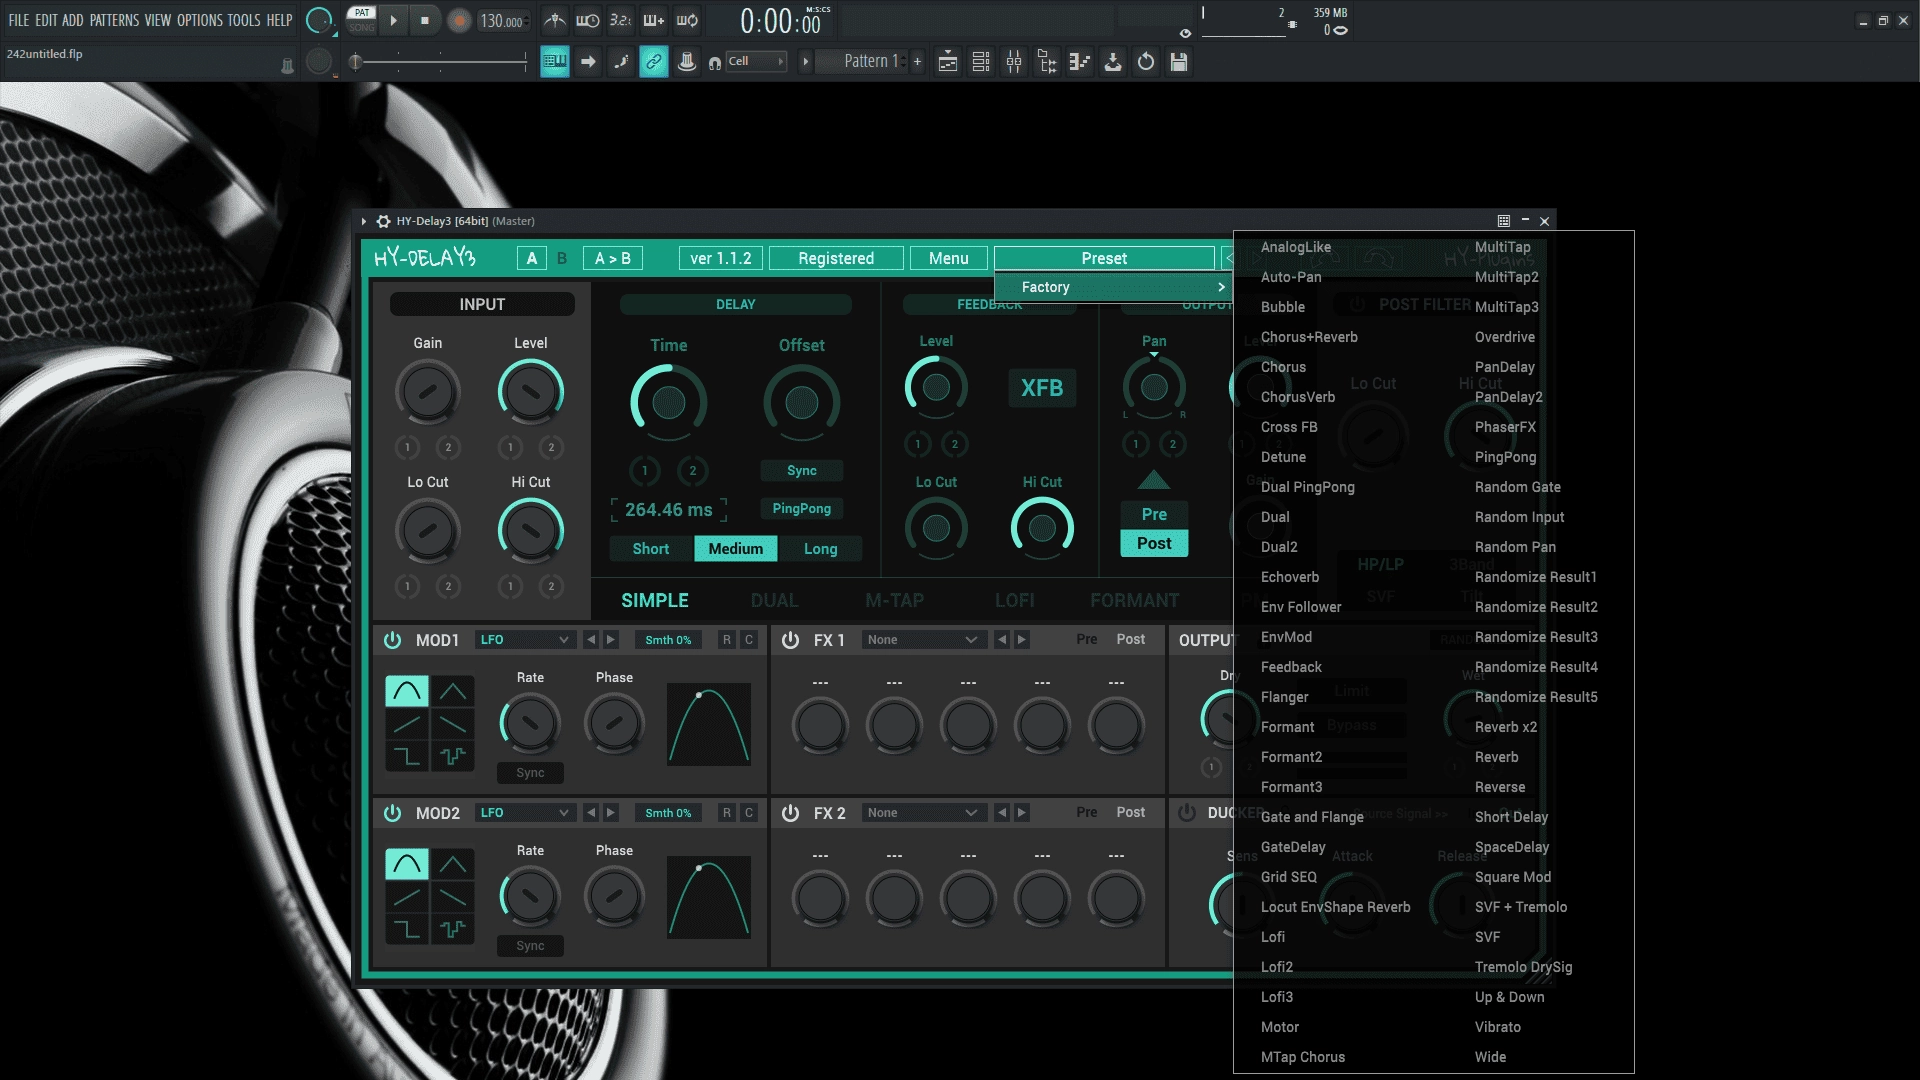Select the Short delay range button

tap(650, 549)
